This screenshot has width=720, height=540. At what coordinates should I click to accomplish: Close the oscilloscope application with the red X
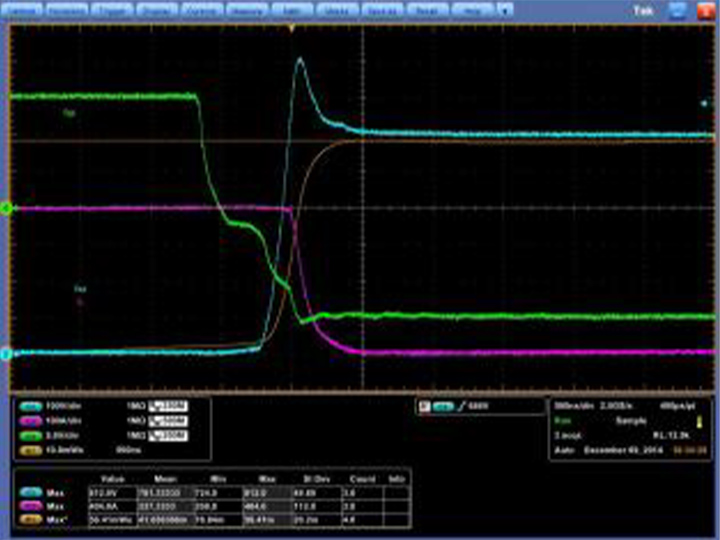pos(706,11)
